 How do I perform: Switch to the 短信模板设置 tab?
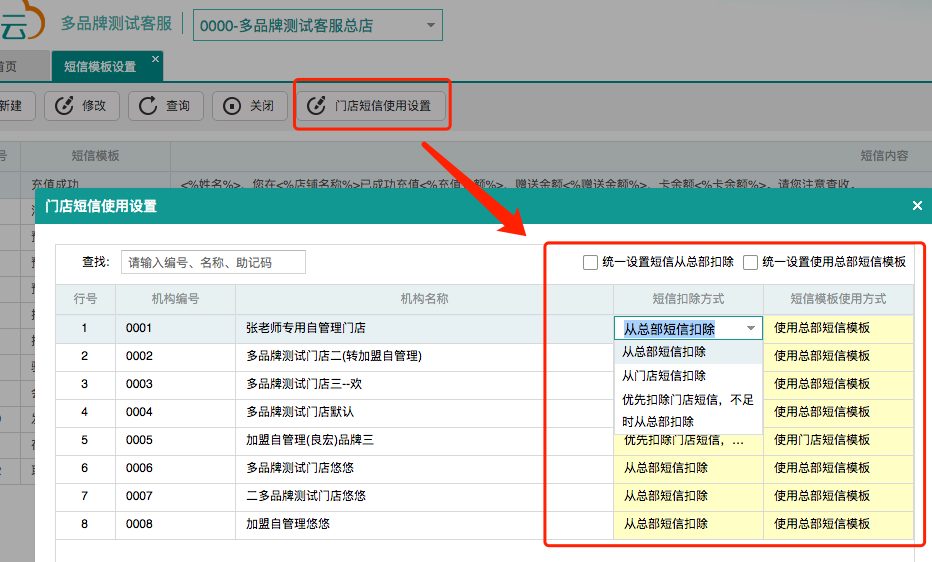pyautogui.click(x=100, y=67)
